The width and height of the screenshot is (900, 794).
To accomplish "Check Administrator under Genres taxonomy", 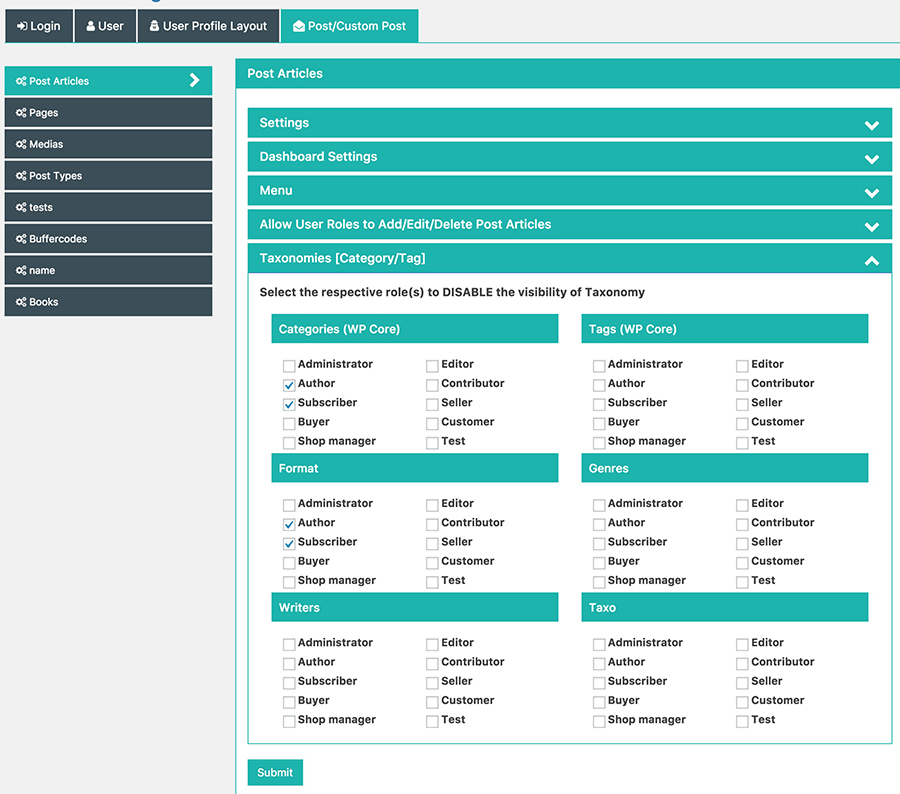I will pos(599,505).
